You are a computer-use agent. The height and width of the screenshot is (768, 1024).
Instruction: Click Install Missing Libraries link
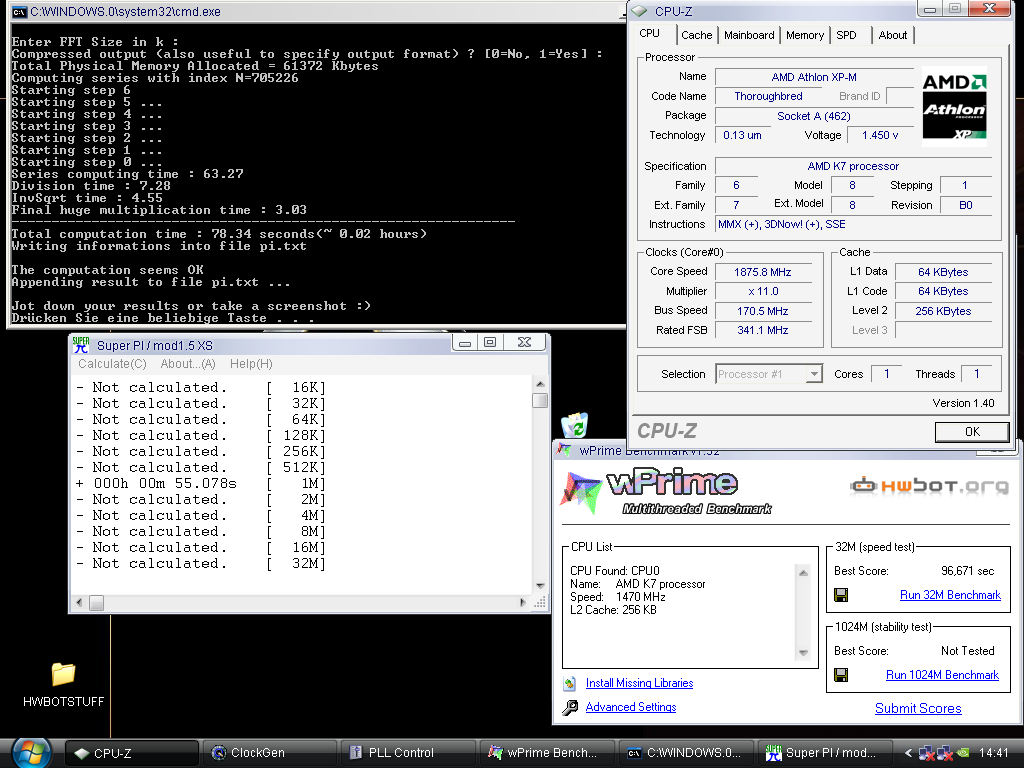click(639, 683)
